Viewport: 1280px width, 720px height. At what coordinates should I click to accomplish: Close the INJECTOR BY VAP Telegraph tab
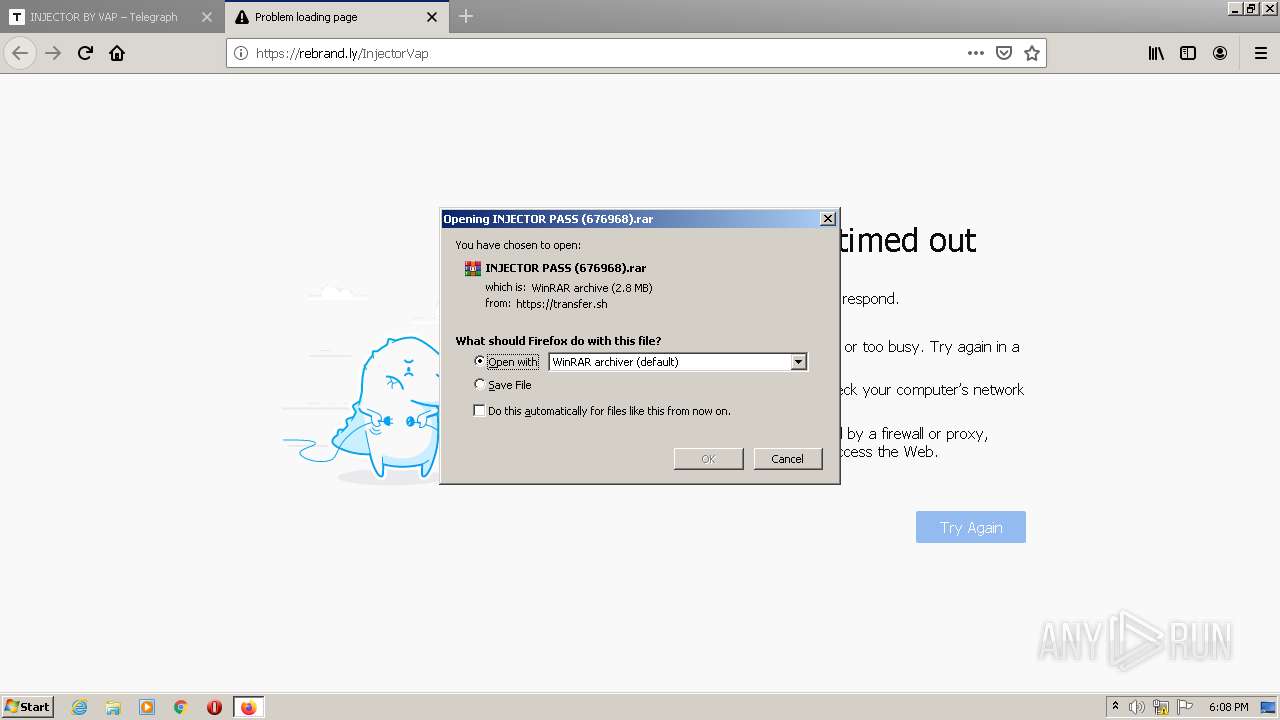pyautogui.click(x=207, y=17)
